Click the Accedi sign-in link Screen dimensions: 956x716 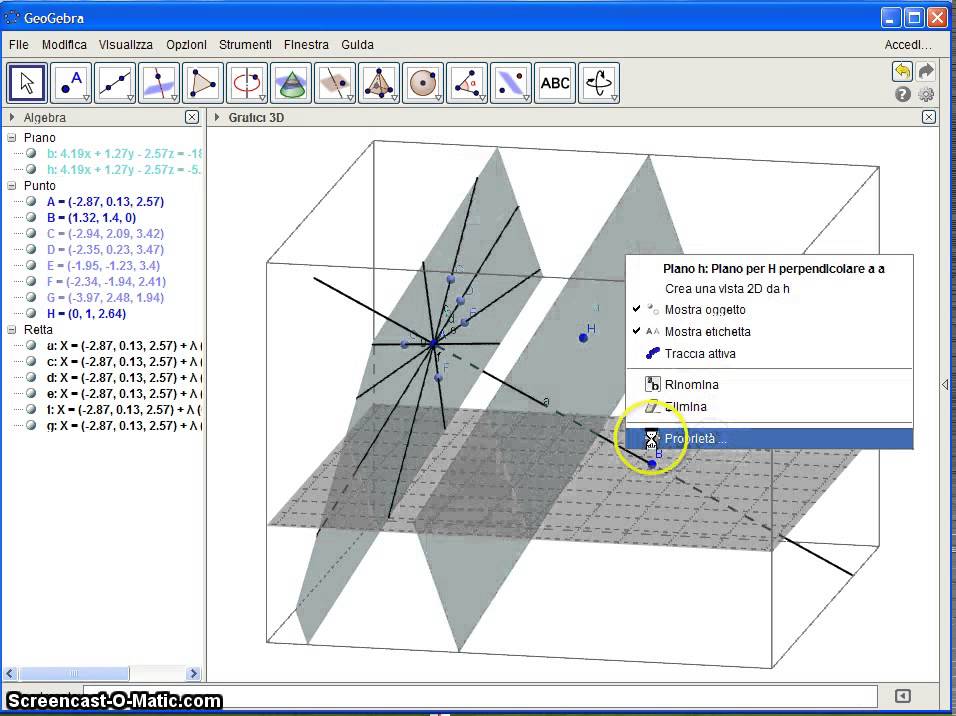coord(908,45)
